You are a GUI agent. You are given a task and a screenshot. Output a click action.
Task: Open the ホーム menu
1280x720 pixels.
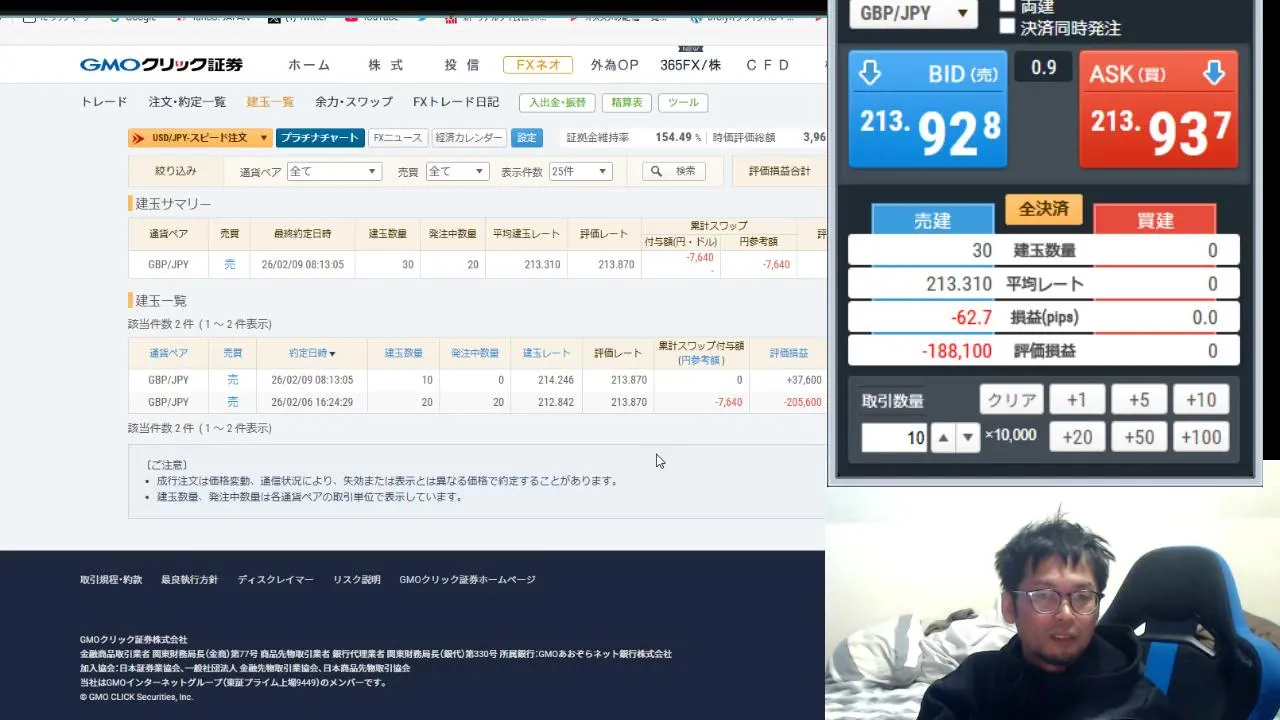(309, 65)
